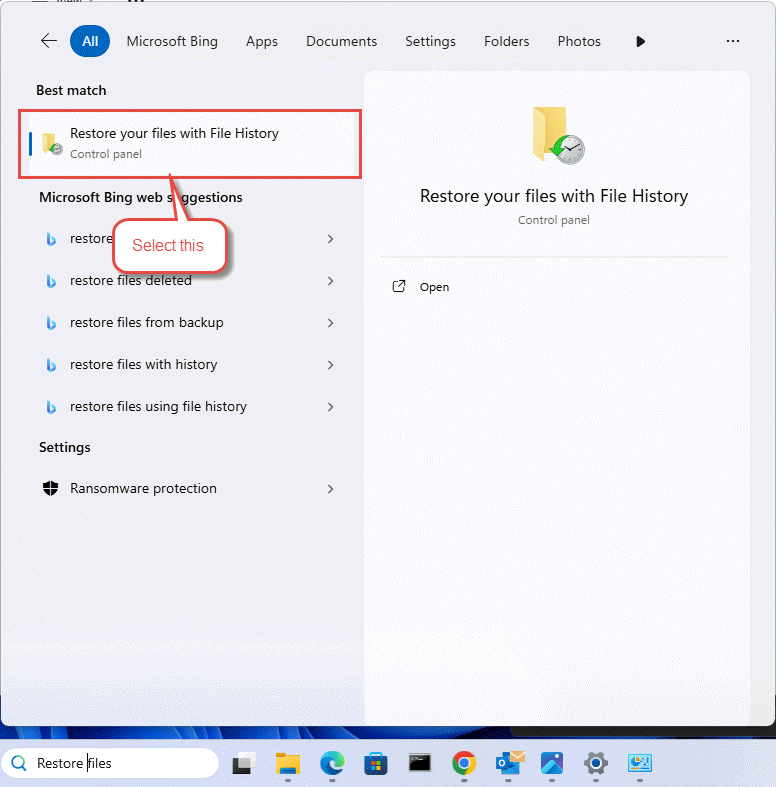Show more filters with play arrow
Screen dimensions: 776x787
tap(640, 41)
